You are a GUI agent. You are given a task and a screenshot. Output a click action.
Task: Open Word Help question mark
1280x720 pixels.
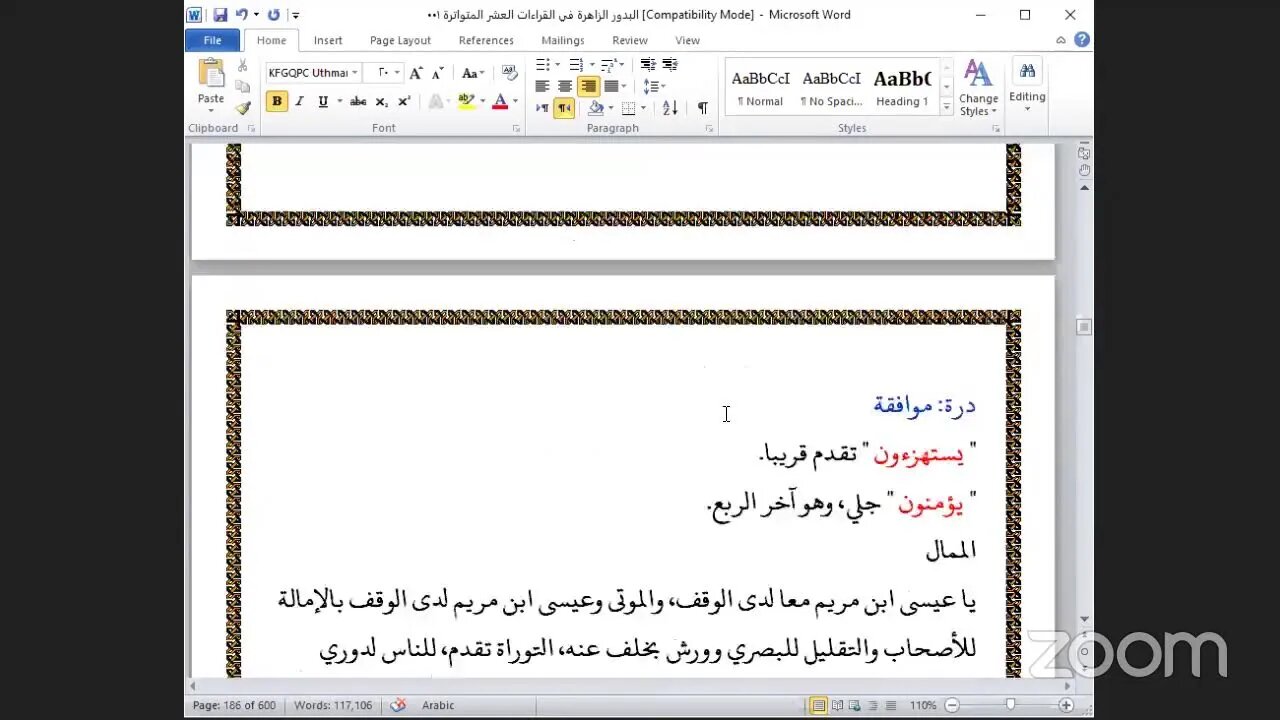pyautogui.click(x=1081, y=40)
